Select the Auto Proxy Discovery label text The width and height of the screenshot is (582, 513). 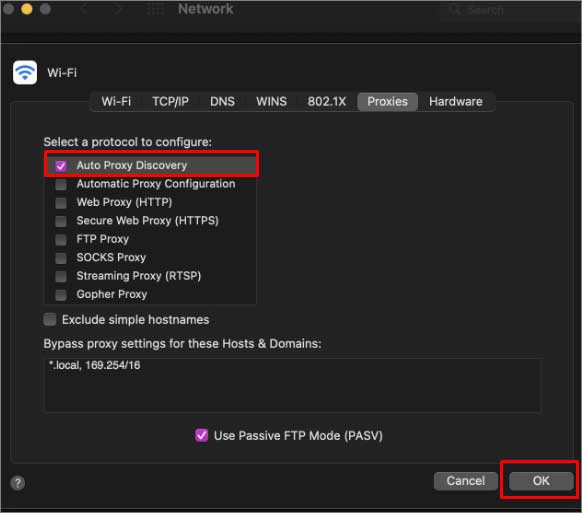(132, 165)
